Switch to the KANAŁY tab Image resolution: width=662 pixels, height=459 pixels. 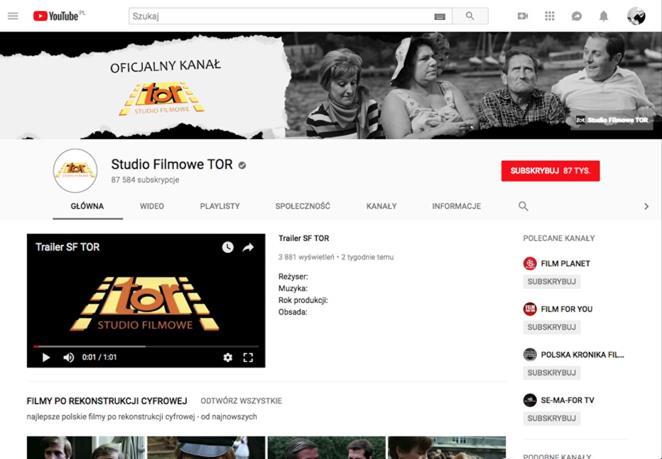381,206
